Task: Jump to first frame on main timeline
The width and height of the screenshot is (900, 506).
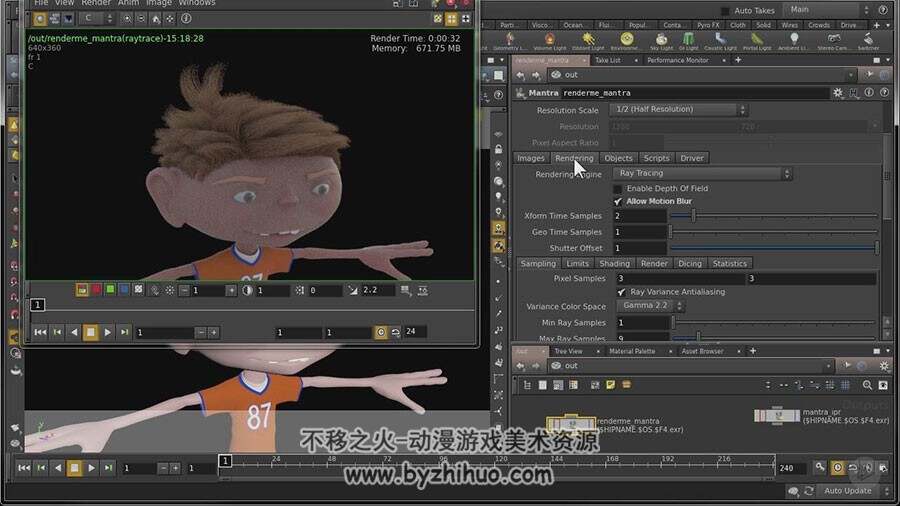Action: point(24,468)
